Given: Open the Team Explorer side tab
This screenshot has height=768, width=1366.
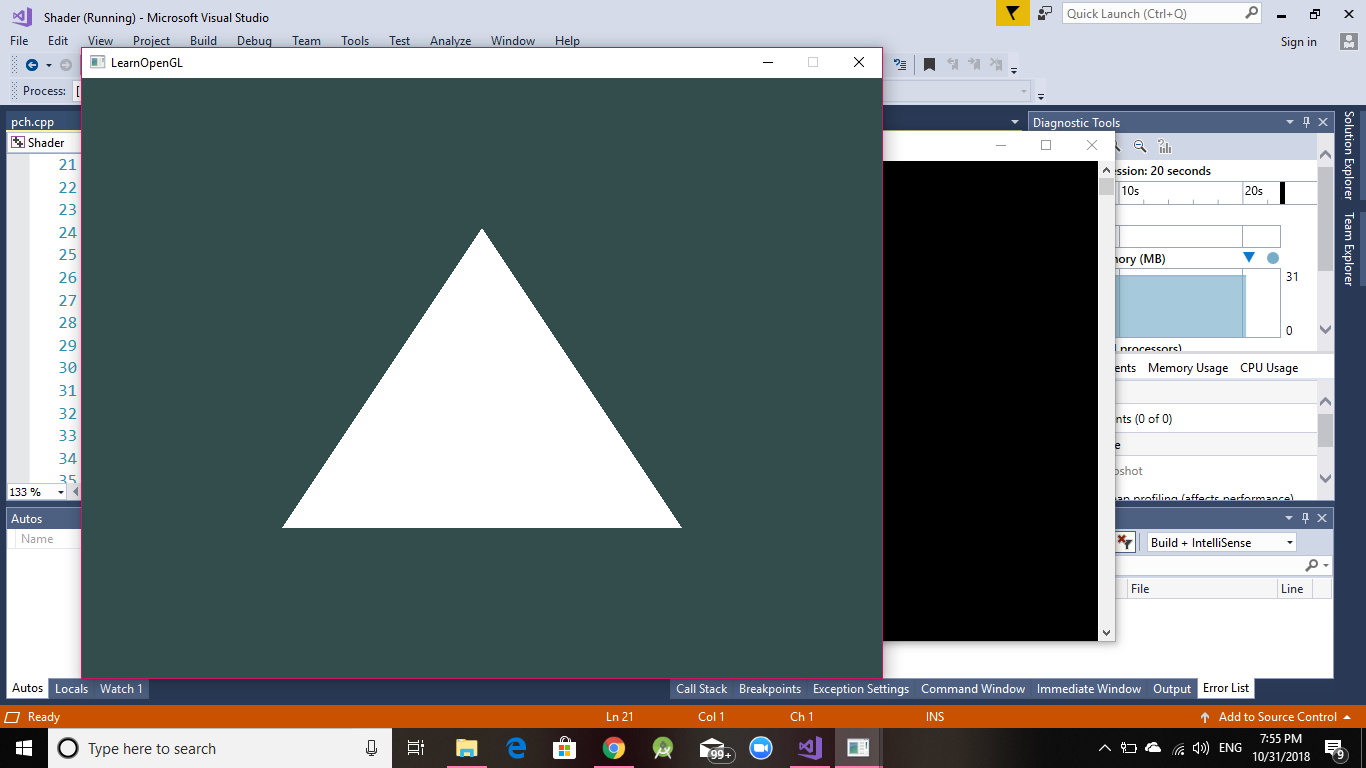Looking at the screenshot, I should tap(1348, 249).
